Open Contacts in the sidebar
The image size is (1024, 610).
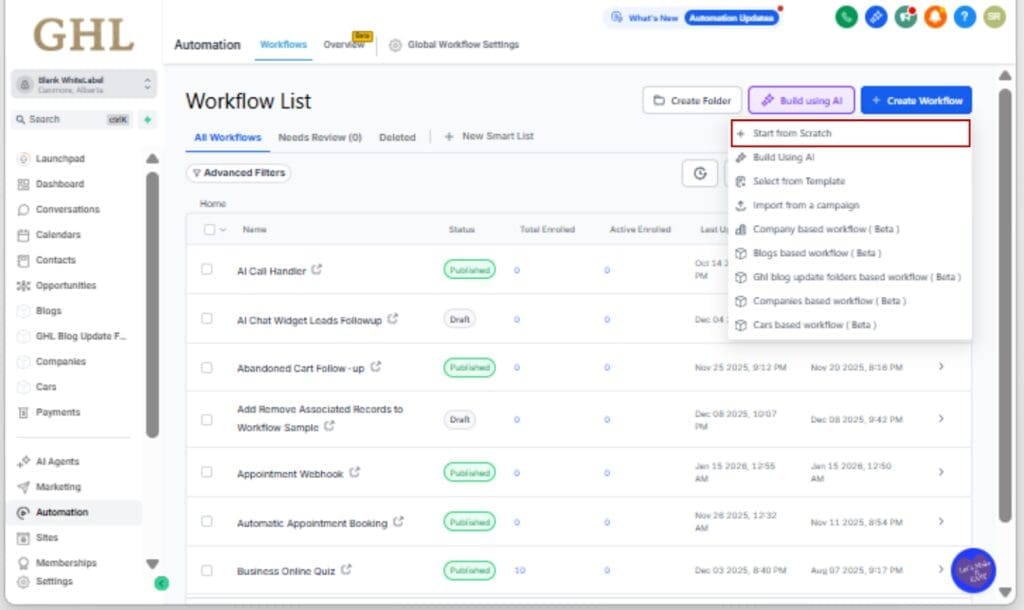pyautogui.click(x=56, y=260)
